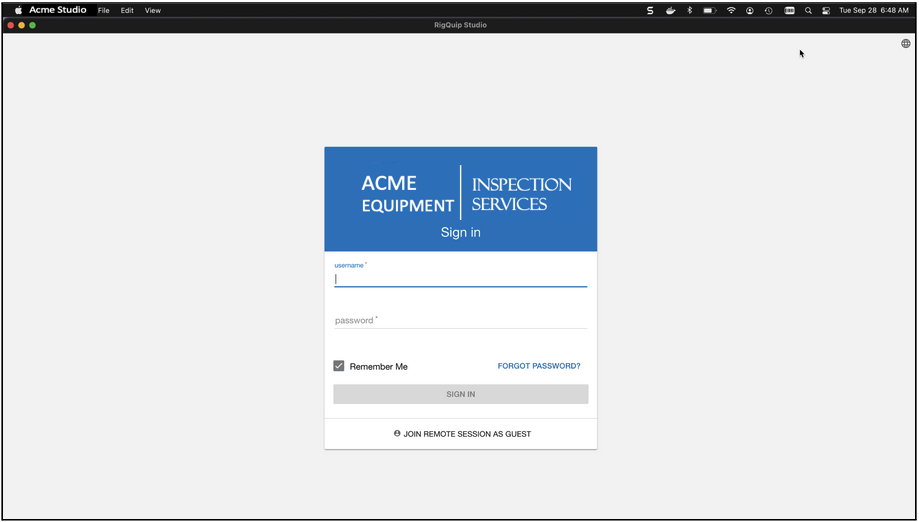Click the Docker whale menu bar icon
The width and height of the screenshot is (919, 522).
tap(670, 11)
